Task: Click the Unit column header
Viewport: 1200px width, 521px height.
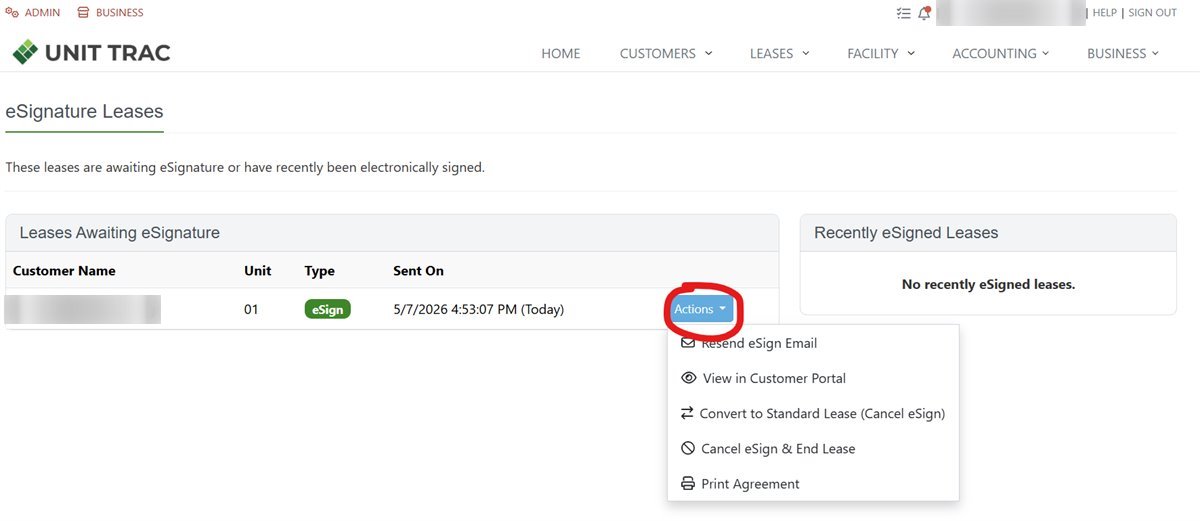Action: (257, 271)
